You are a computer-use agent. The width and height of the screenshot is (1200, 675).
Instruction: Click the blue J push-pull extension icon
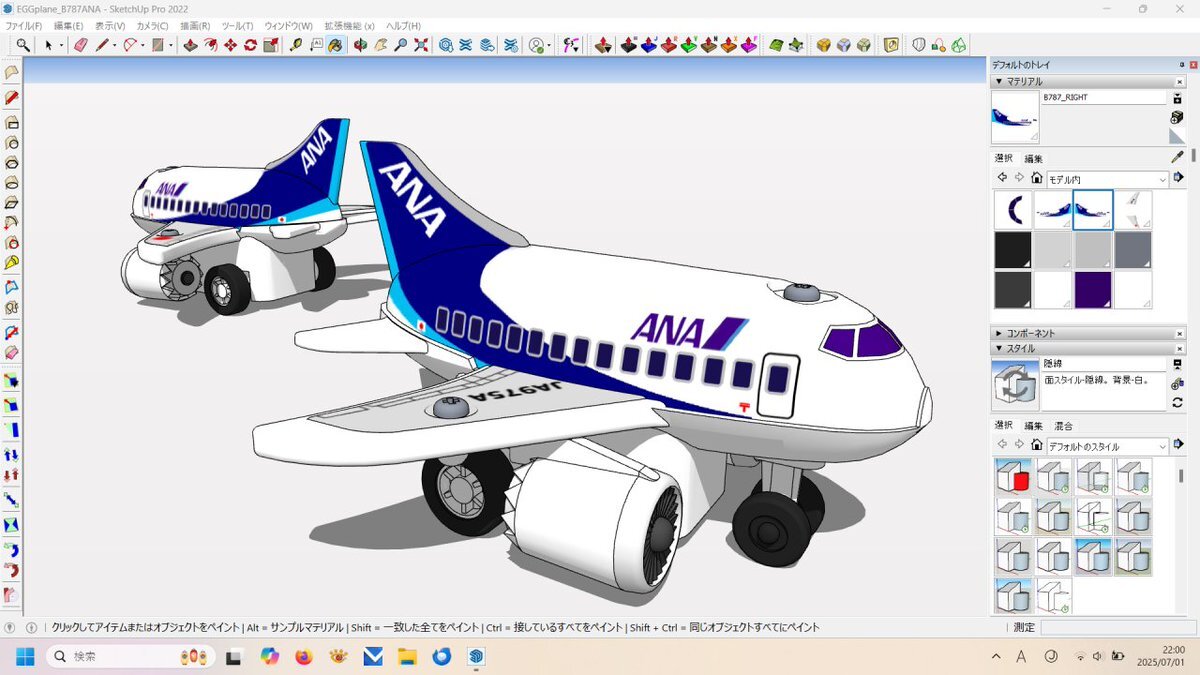pyautogui.click(x=648, y=45)
